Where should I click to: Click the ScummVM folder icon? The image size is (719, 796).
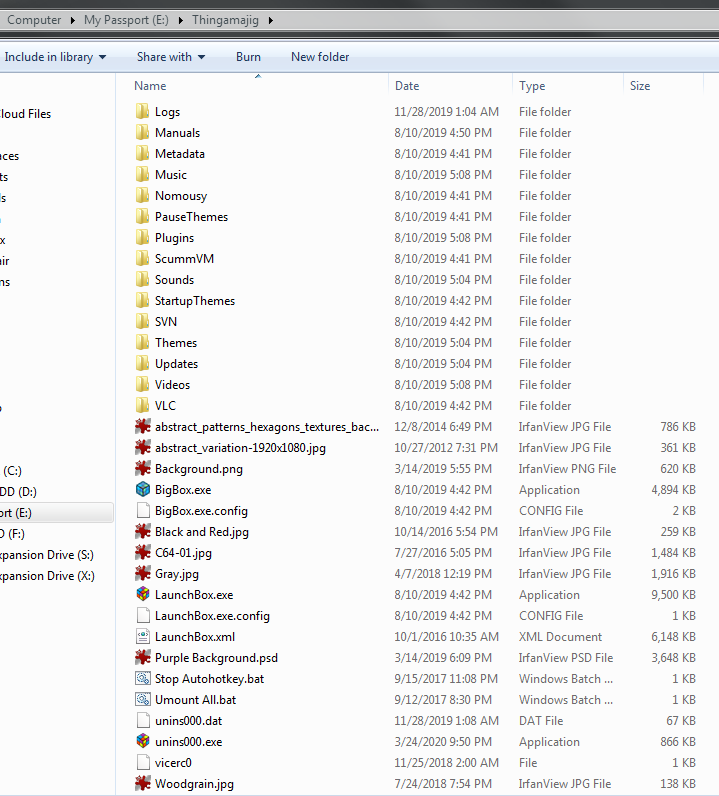tap(143, 258)
